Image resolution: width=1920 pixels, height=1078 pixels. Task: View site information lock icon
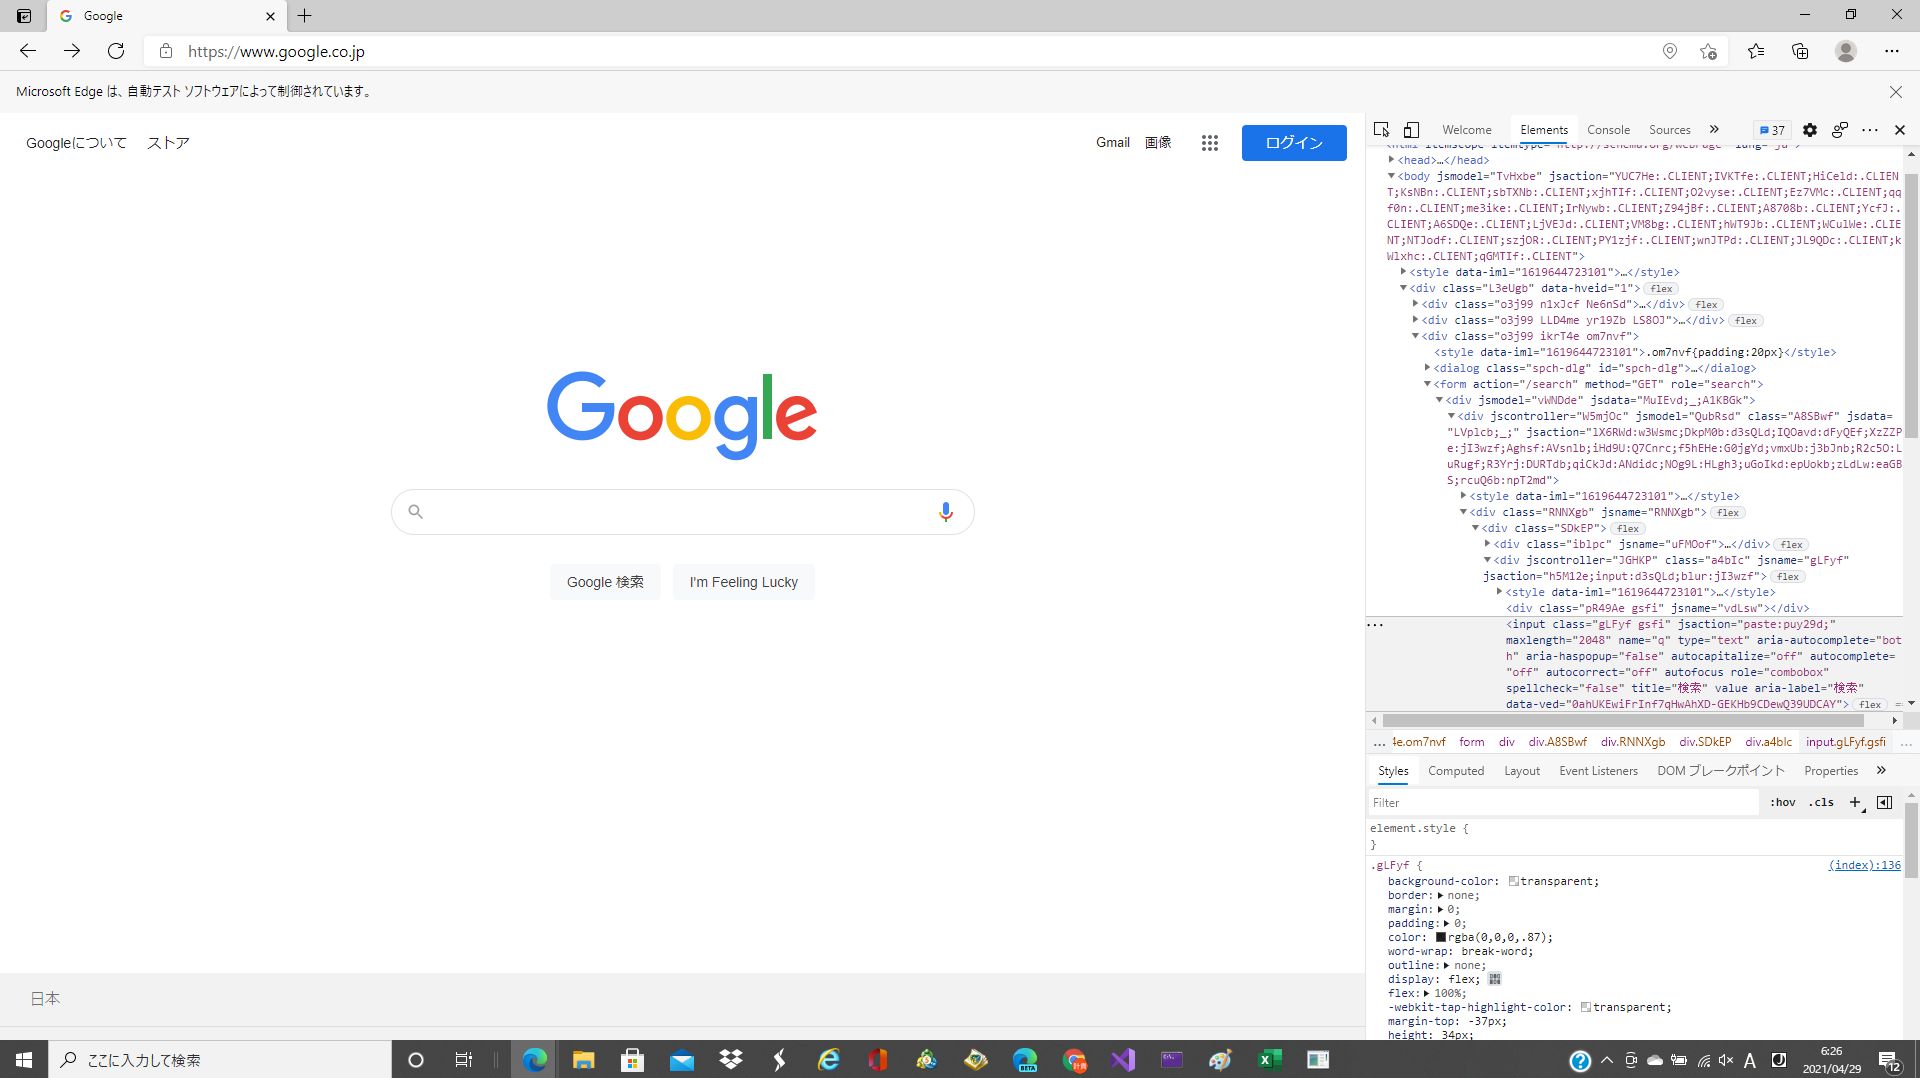[x=166, y=51]
